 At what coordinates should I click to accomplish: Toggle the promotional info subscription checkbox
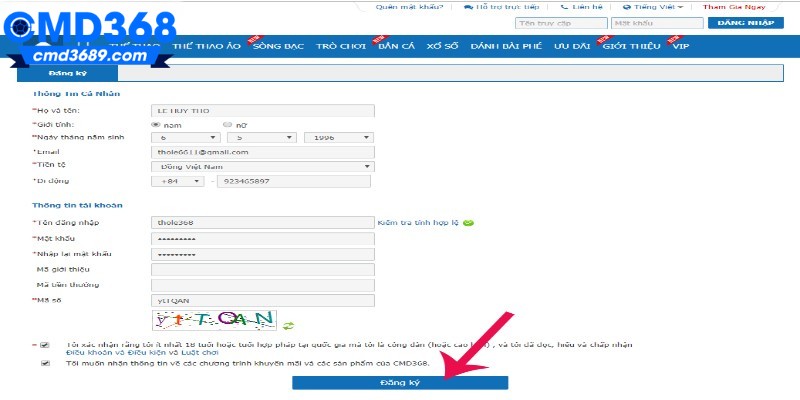coord(45,363)
